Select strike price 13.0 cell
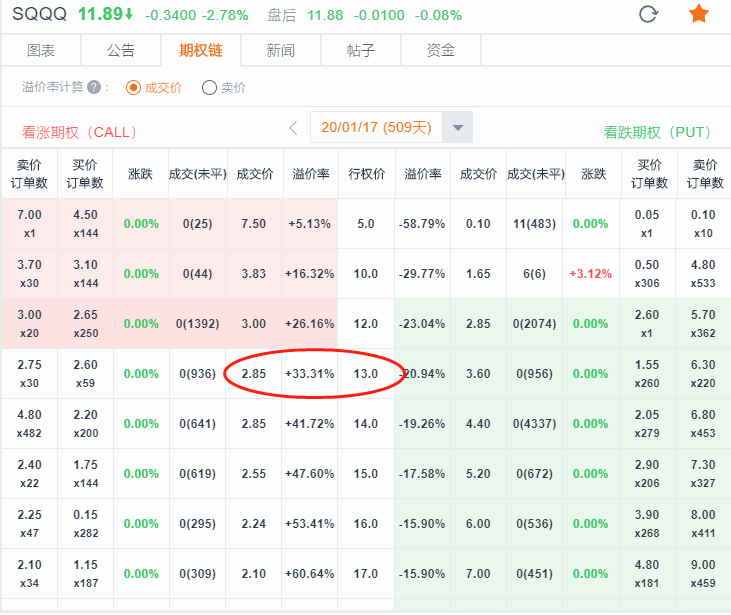 366,373
